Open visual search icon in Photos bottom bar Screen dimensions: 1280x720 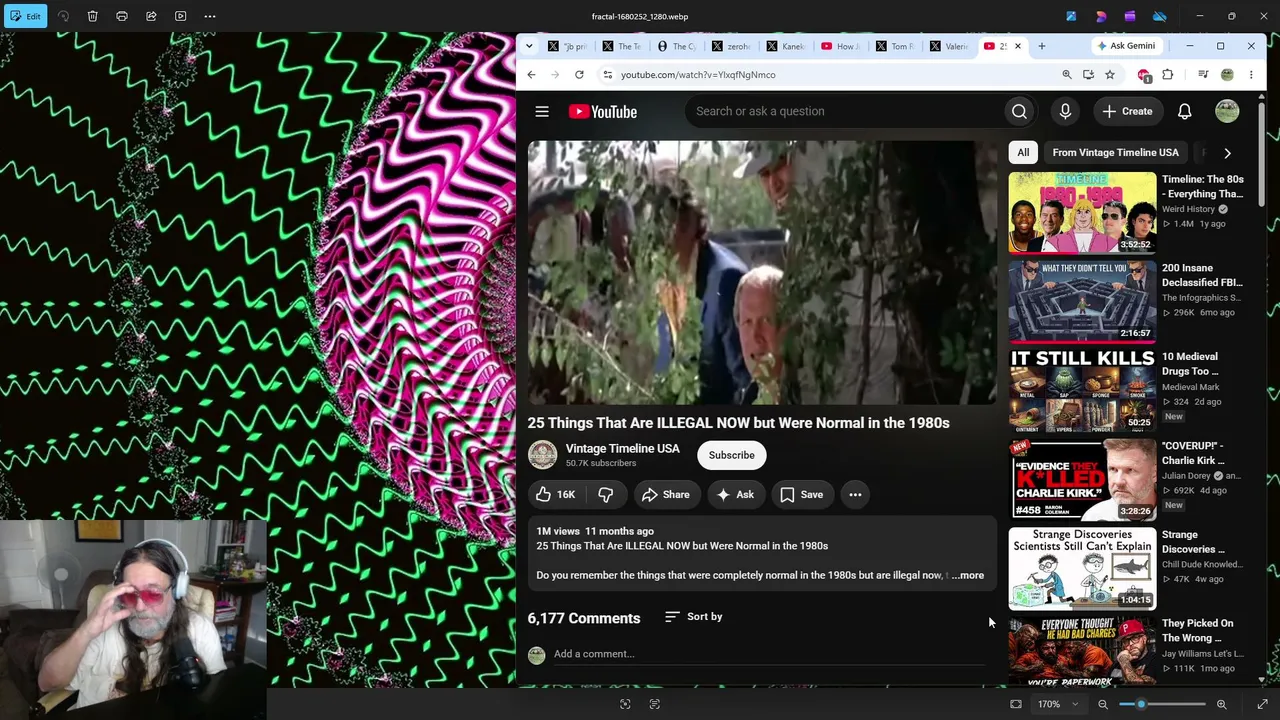(x=625, y=704)
